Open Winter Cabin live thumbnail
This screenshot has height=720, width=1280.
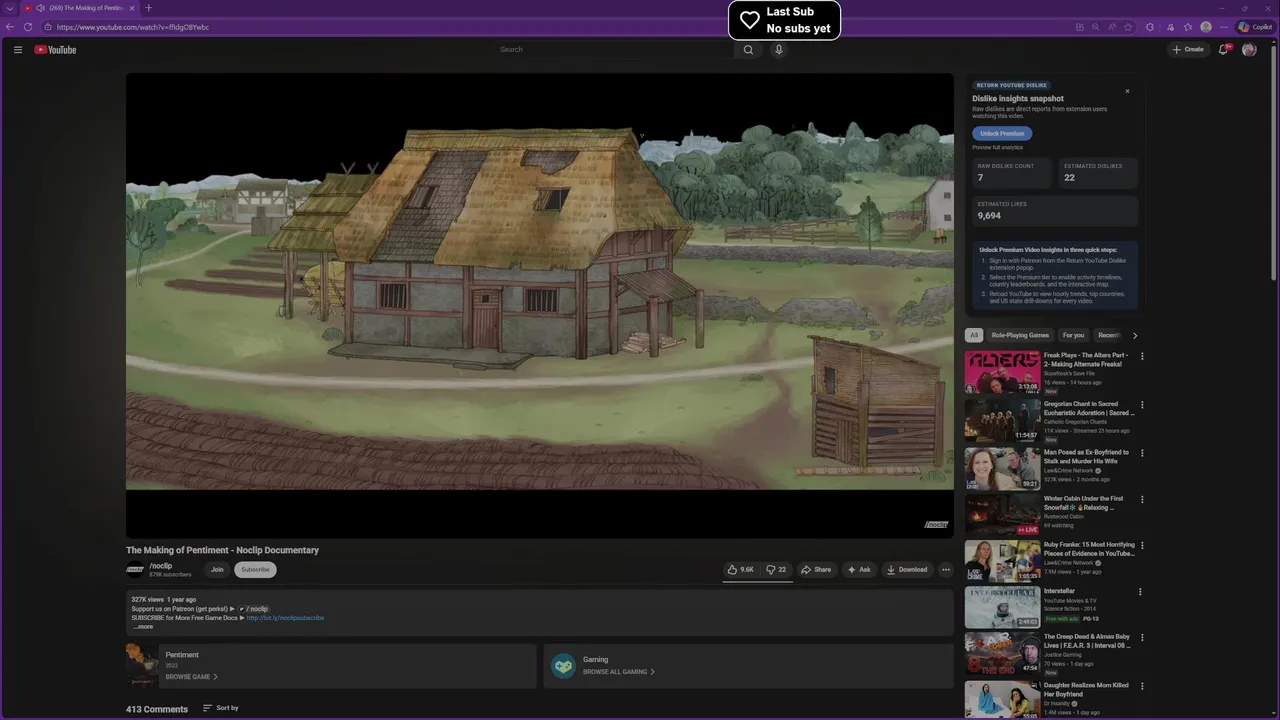(x=1002, y=514)
